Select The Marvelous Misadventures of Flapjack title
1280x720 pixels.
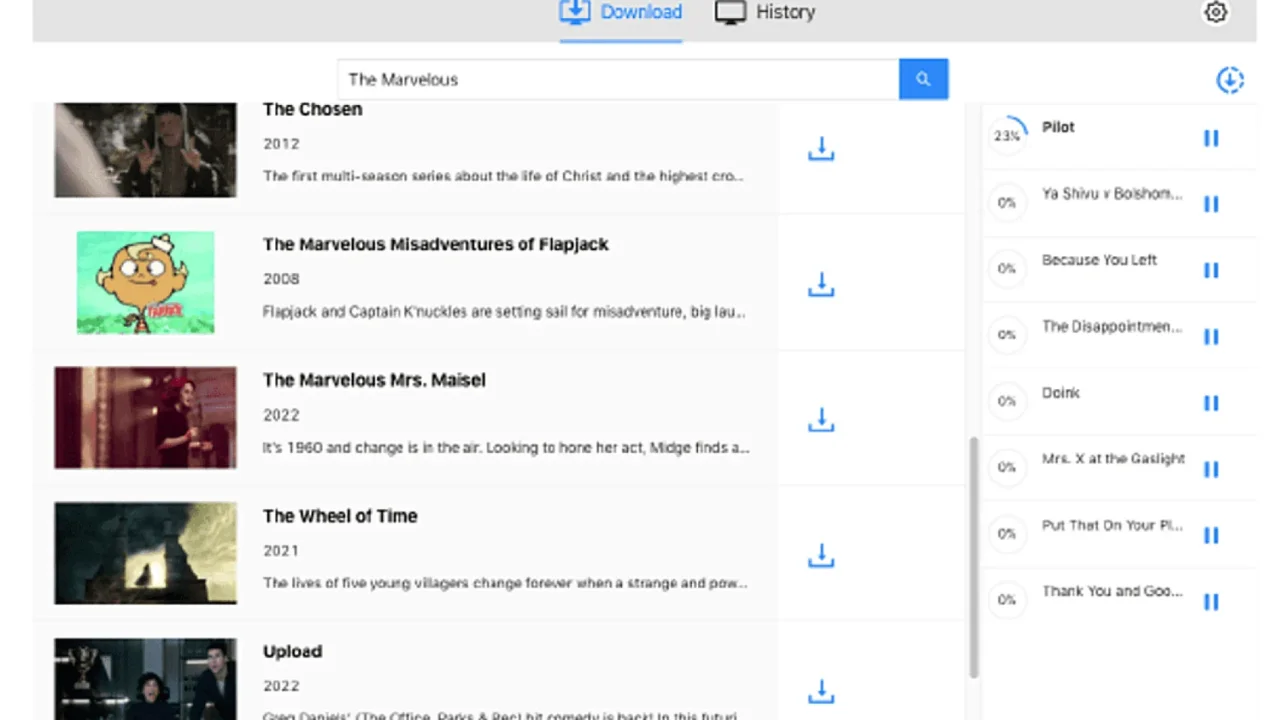436,244
